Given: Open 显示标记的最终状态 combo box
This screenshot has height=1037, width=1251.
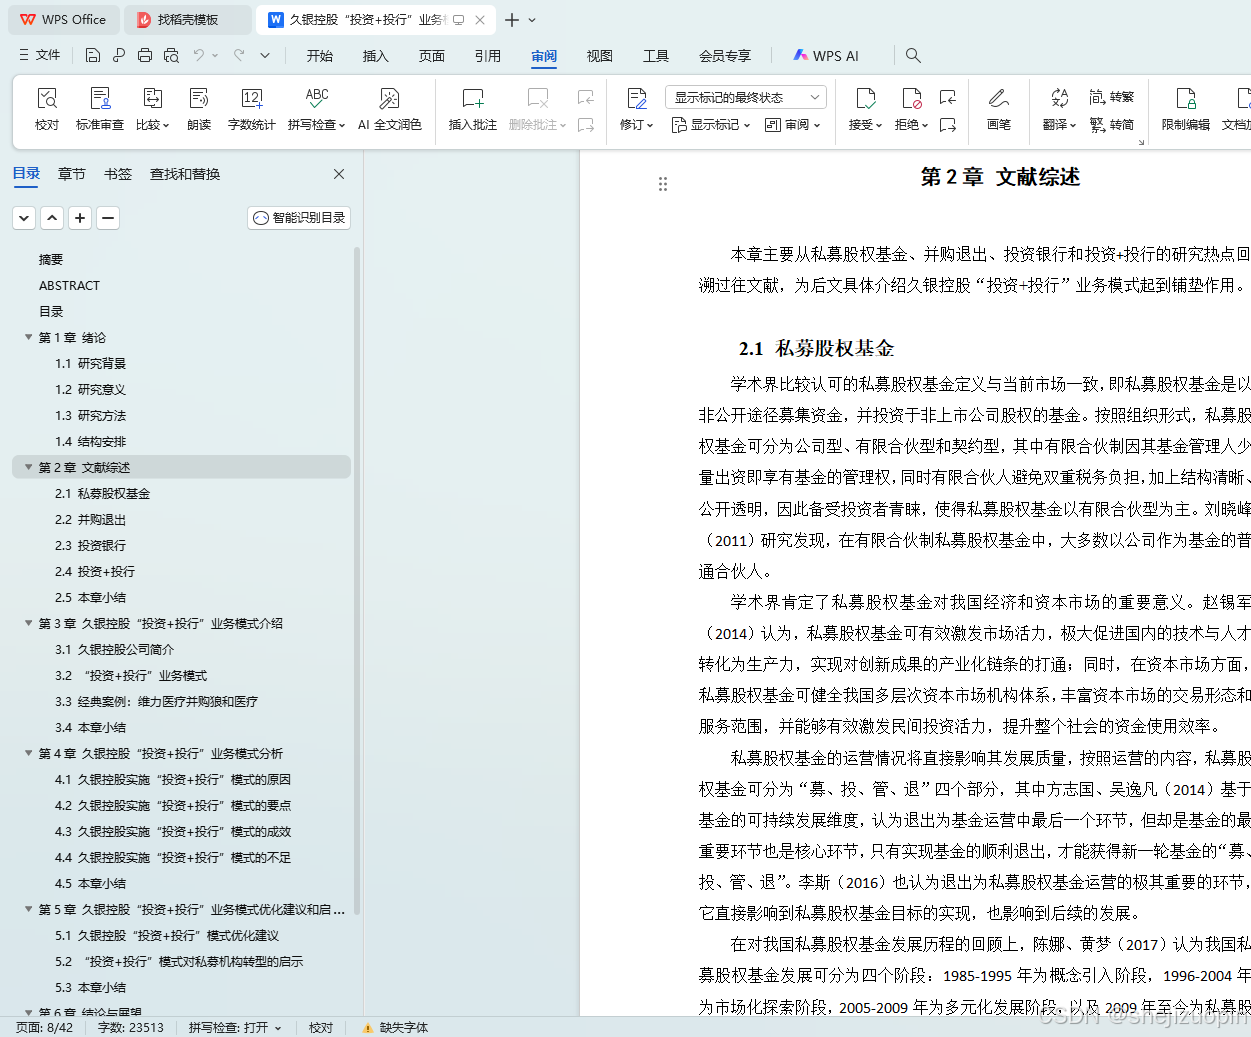Looking at the screenshot, I should (745, 97).
